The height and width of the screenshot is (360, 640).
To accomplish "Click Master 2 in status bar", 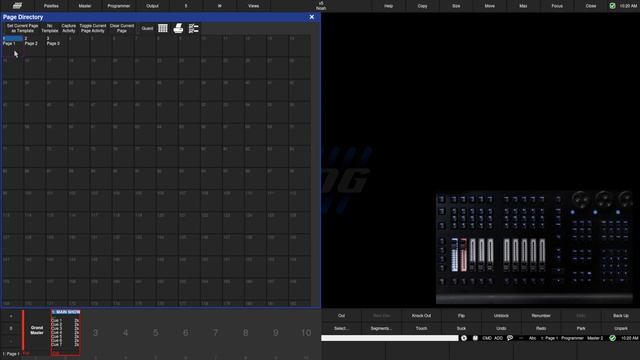I will (x=595, y=338).
